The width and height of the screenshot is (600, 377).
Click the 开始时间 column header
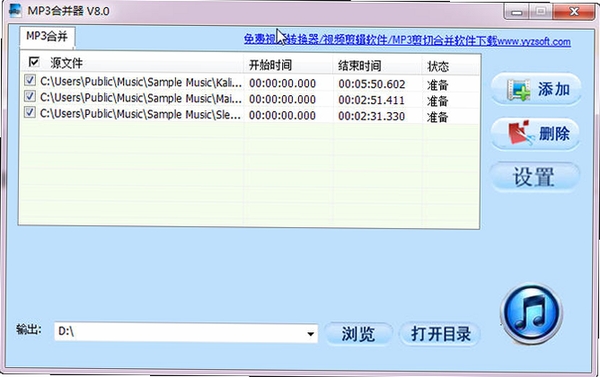tap(270, 65)
